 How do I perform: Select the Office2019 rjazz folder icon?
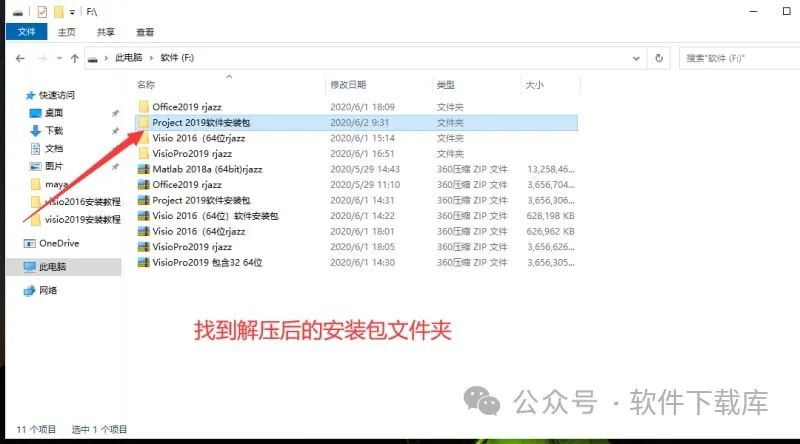143,107
